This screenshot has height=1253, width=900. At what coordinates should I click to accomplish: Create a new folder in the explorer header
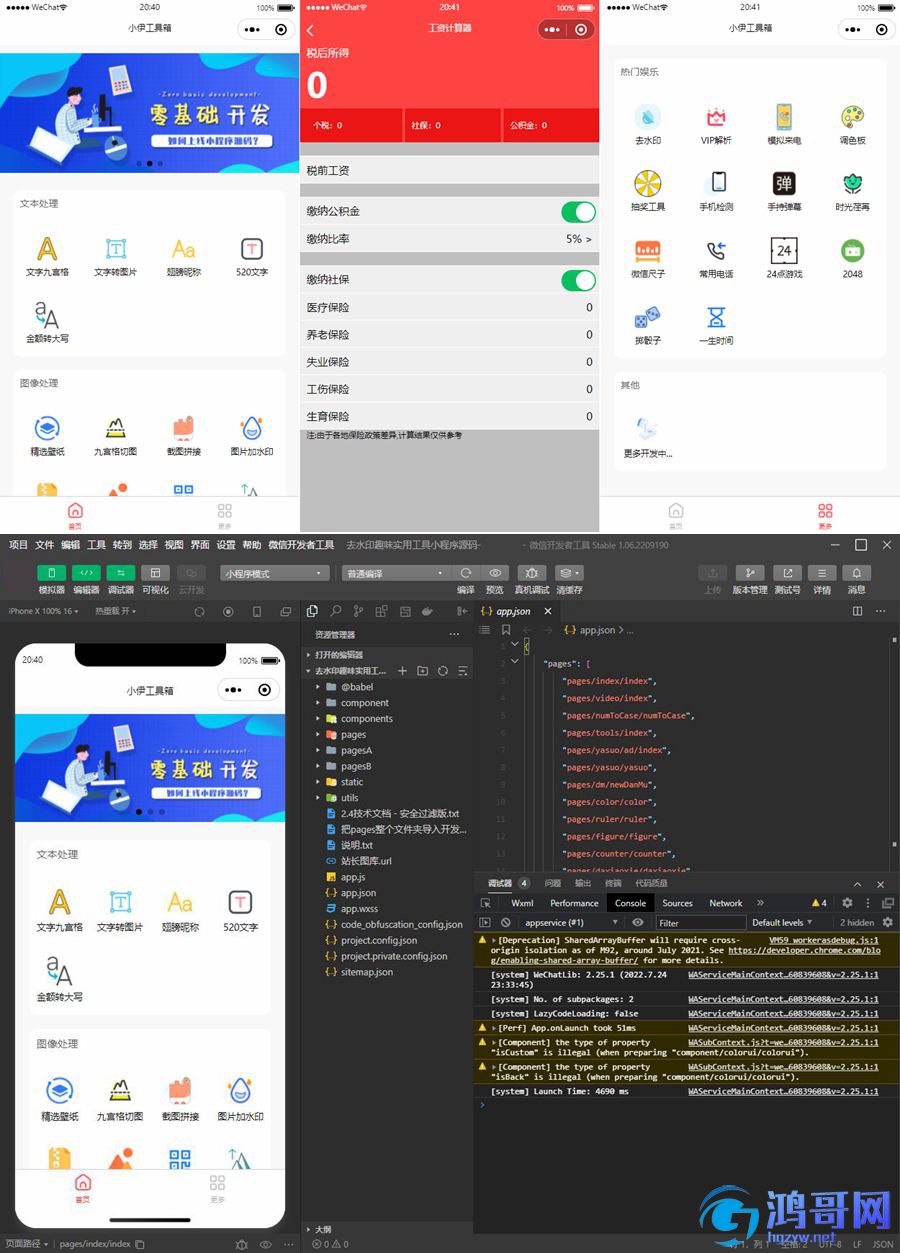422,671
